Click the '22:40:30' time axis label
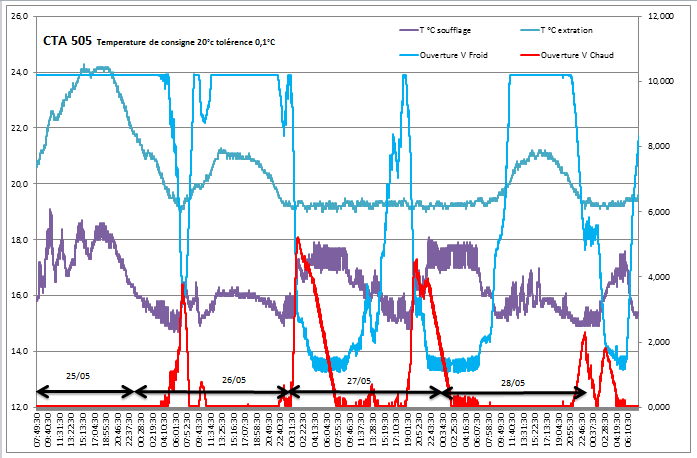The height and width of the screenshot is (458, 697). [x=280, y=430]
